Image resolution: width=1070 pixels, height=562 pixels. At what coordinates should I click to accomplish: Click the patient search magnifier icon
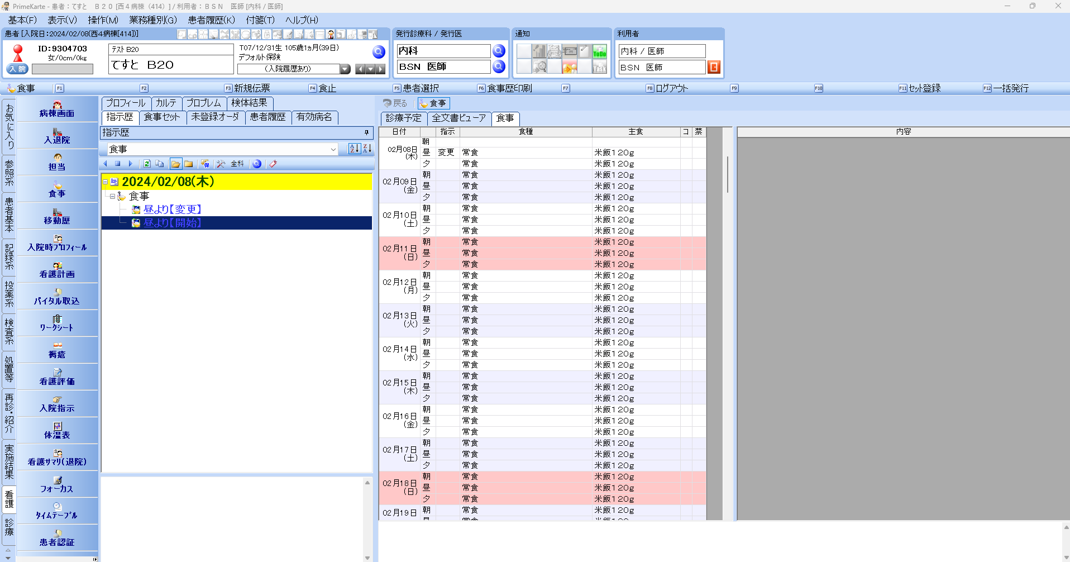[x=379, y=52]
